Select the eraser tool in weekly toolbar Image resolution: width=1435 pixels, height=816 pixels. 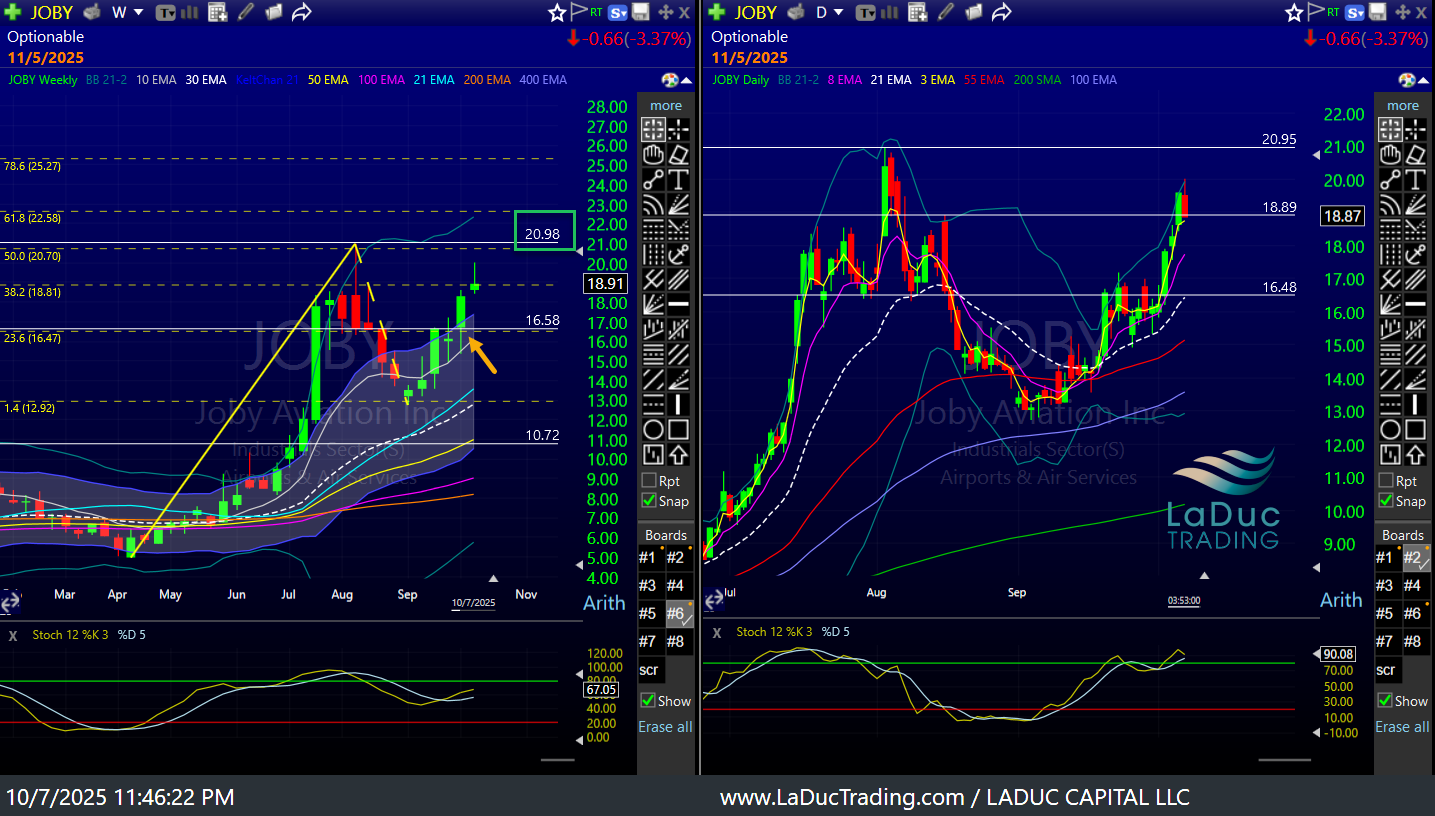coord(678,154)
